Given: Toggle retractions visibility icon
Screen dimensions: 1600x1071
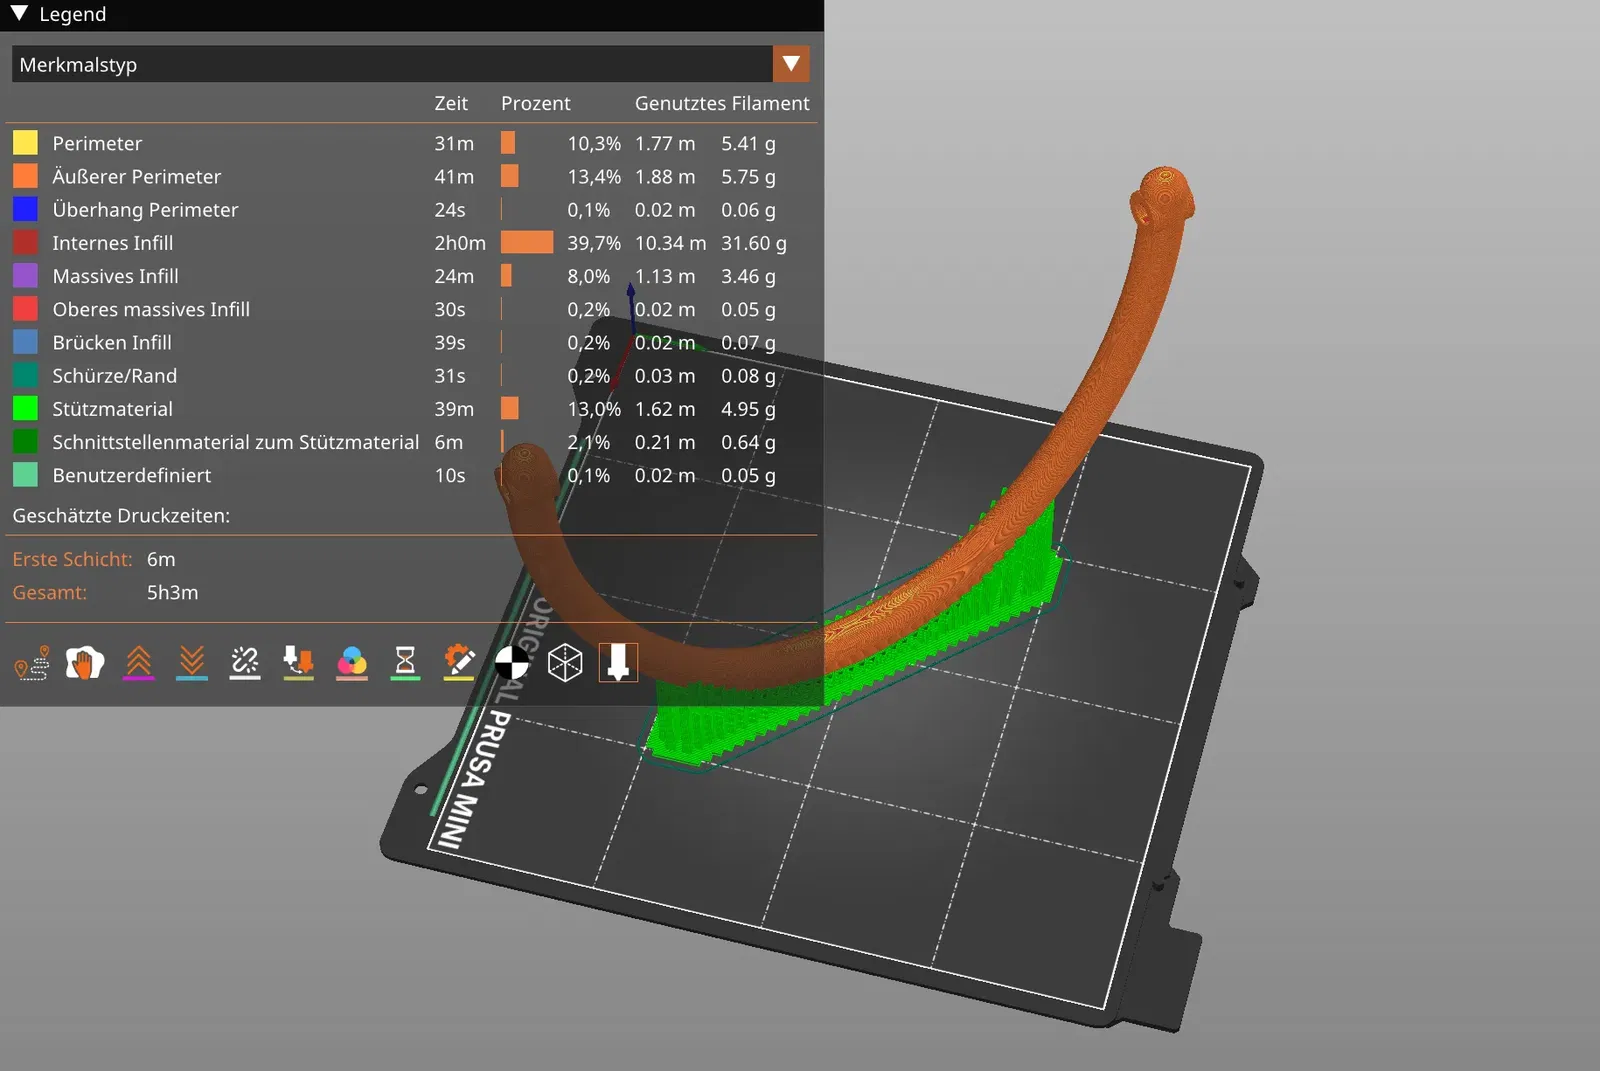Looking at the screenshot, I should 138,662.
